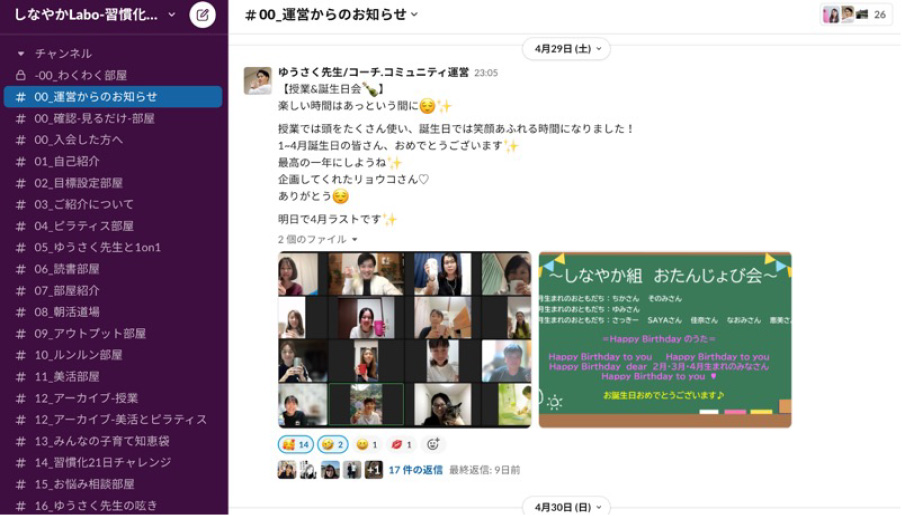Open the おたんじょび会 chalkboard image

pos(665,339)
